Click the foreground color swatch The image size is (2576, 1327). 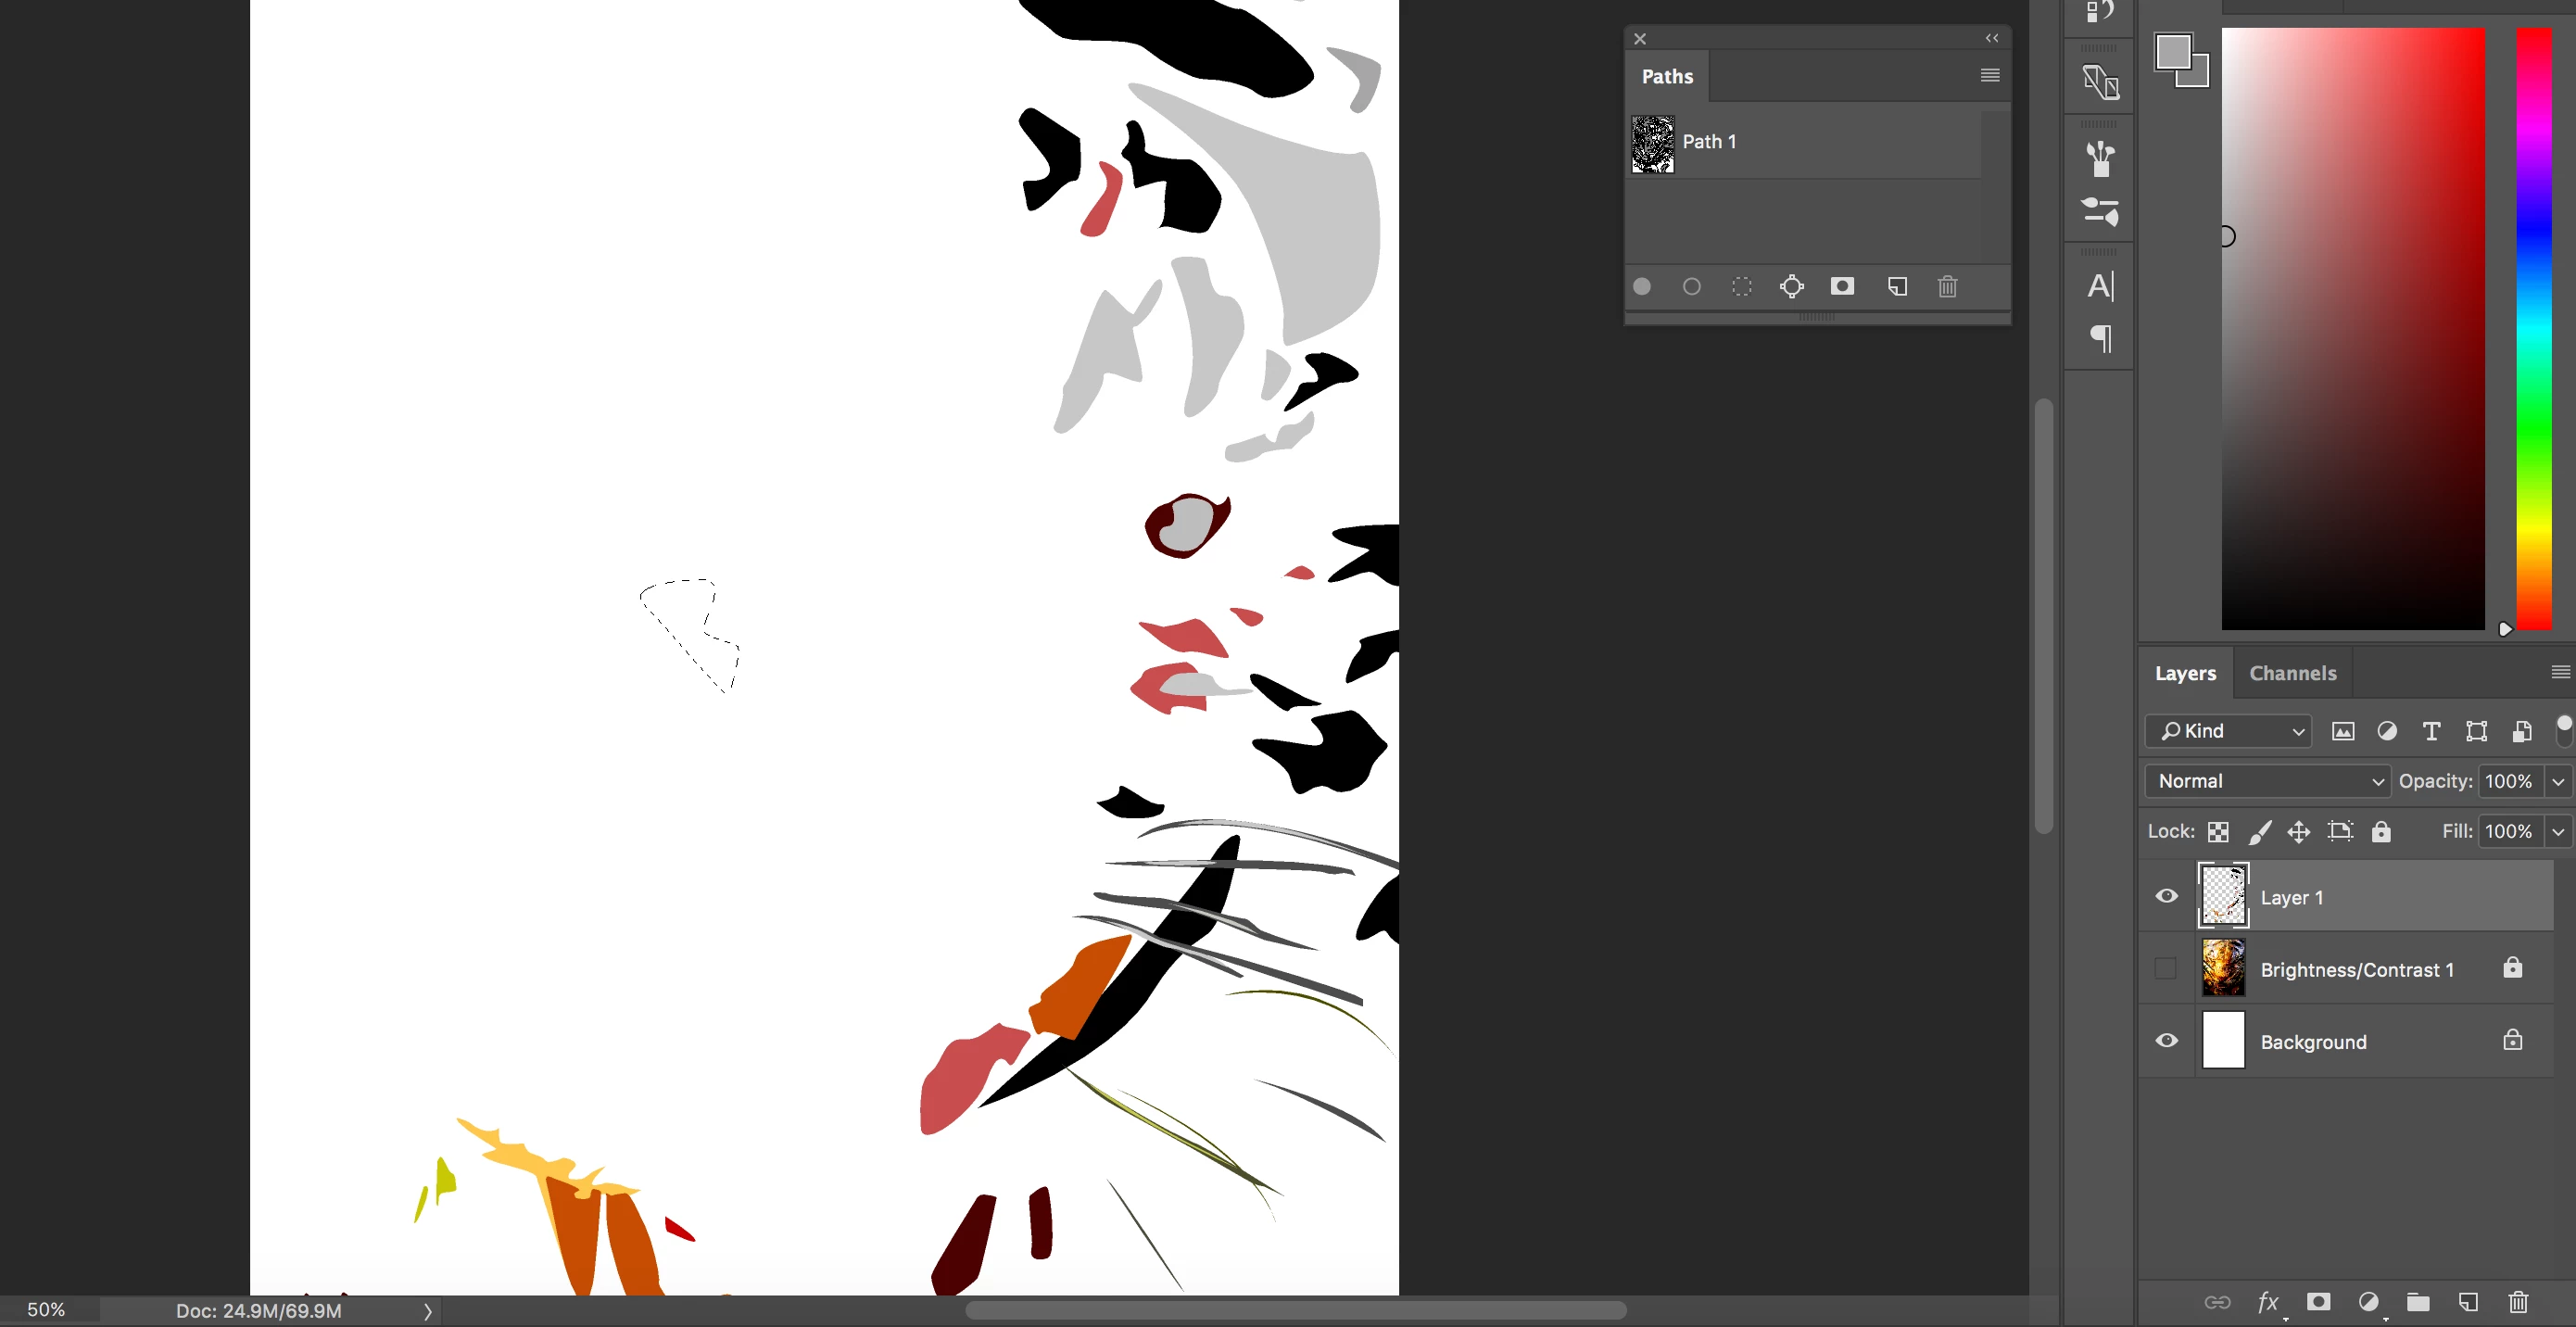[2172, 52]
